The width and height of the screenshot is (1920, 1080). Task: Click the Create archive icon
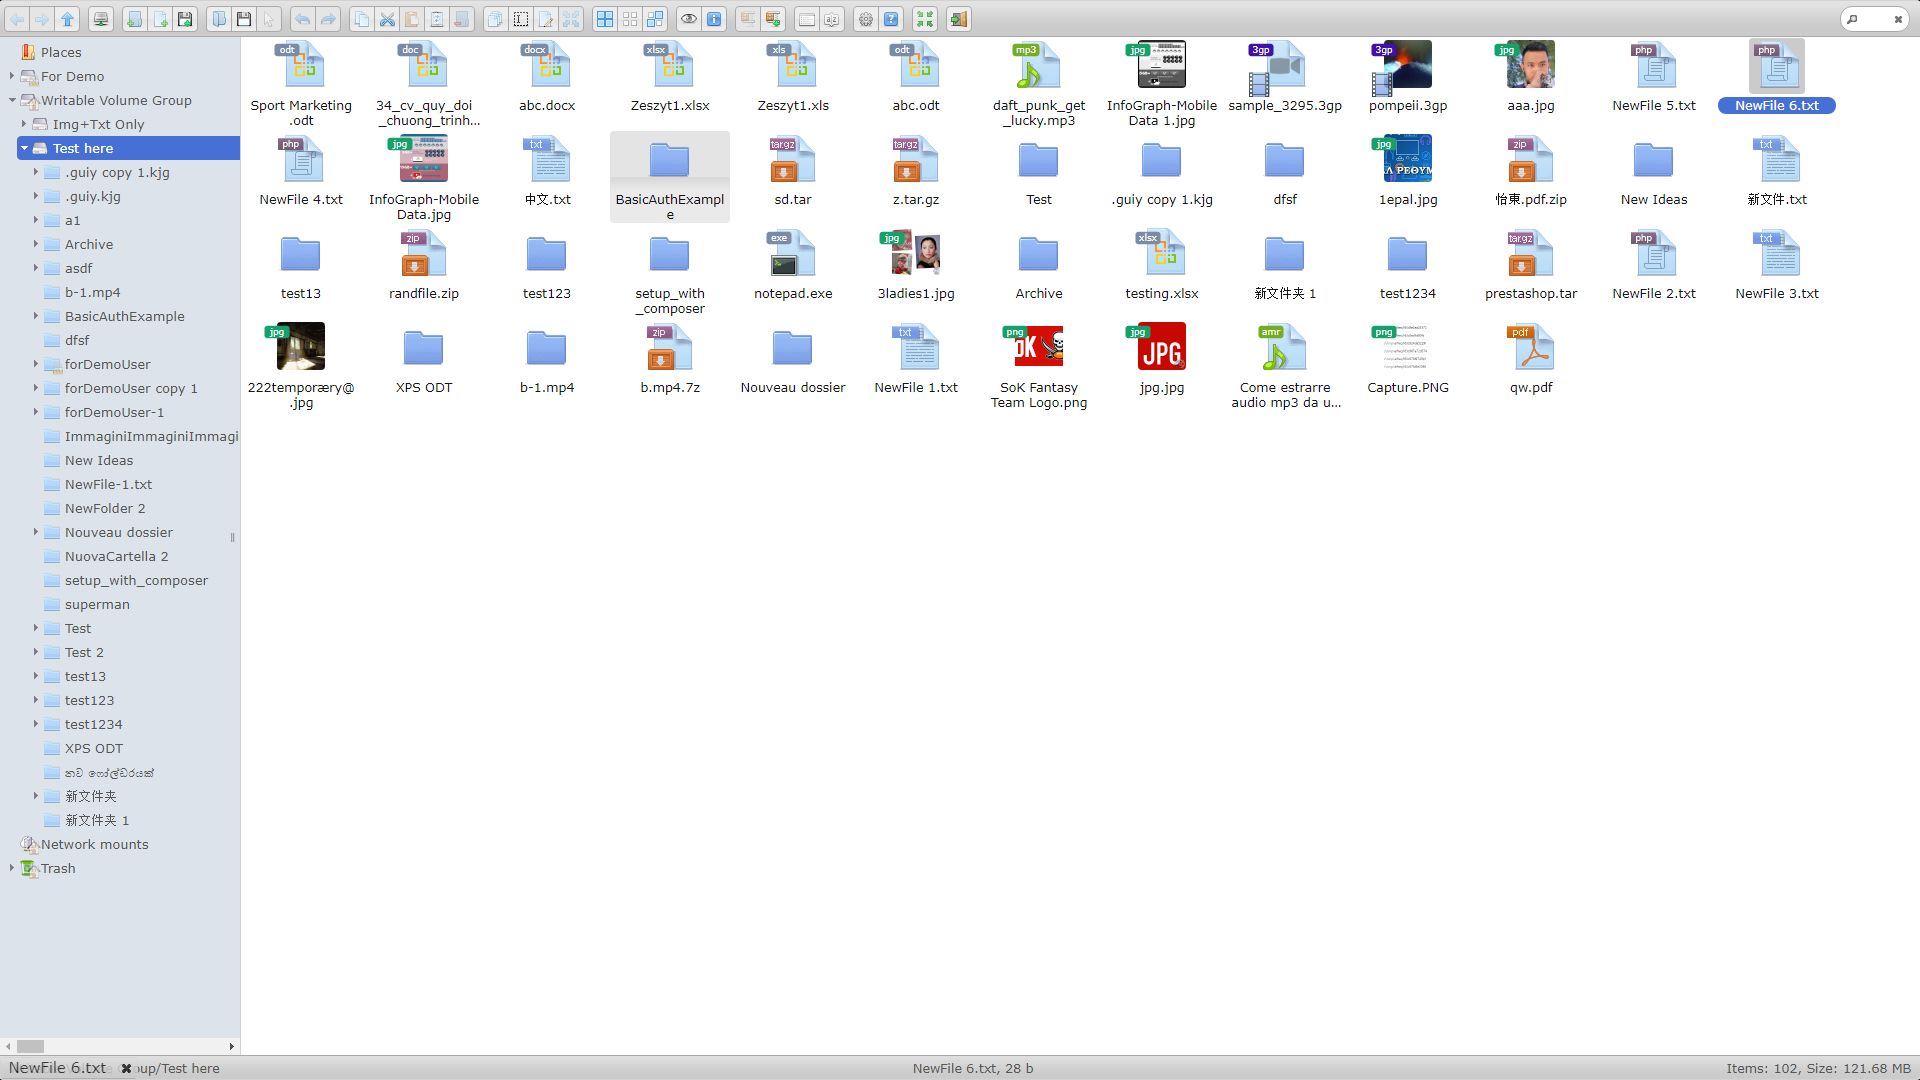tap(773, 19)
